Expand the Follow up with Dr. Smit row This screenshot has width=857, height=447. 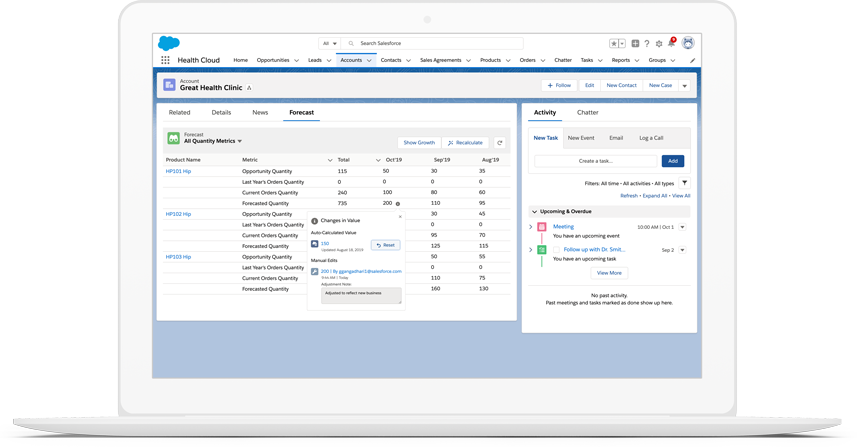[531, 250]
